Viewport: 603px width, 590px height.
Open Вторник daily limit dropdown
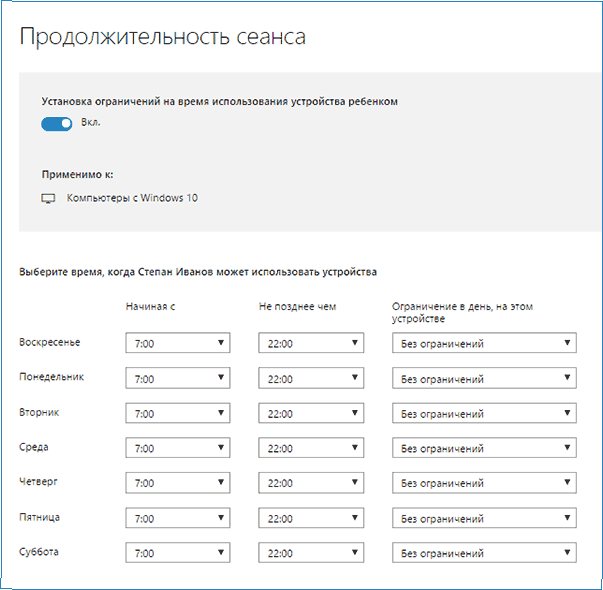click(484, 413)
